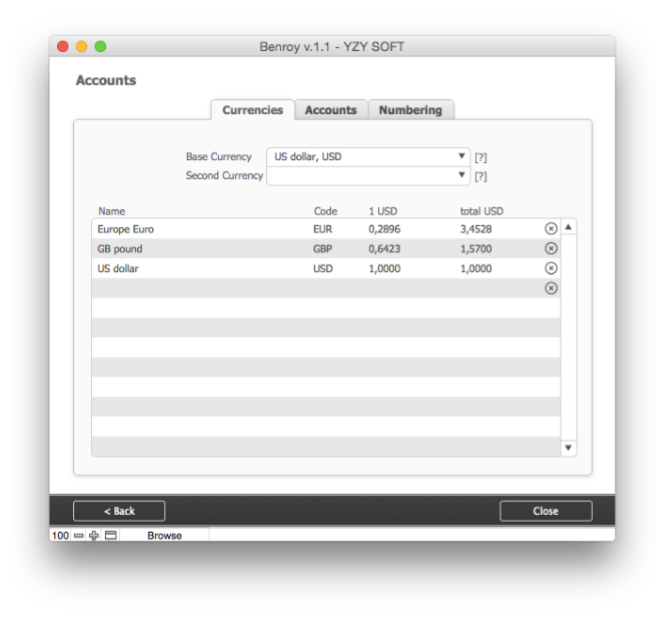Switch to the Accounts tab

point(331,110)
